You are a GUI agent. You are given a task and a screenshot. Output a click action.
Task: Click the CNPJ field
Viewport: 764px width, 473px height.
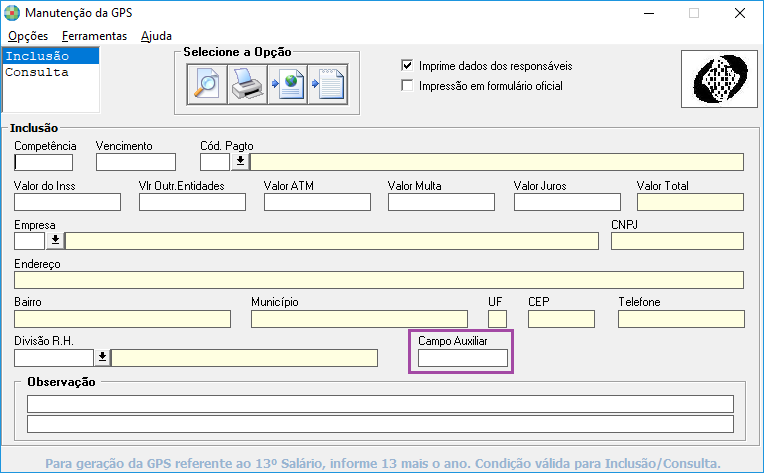[x=677, y=241]
